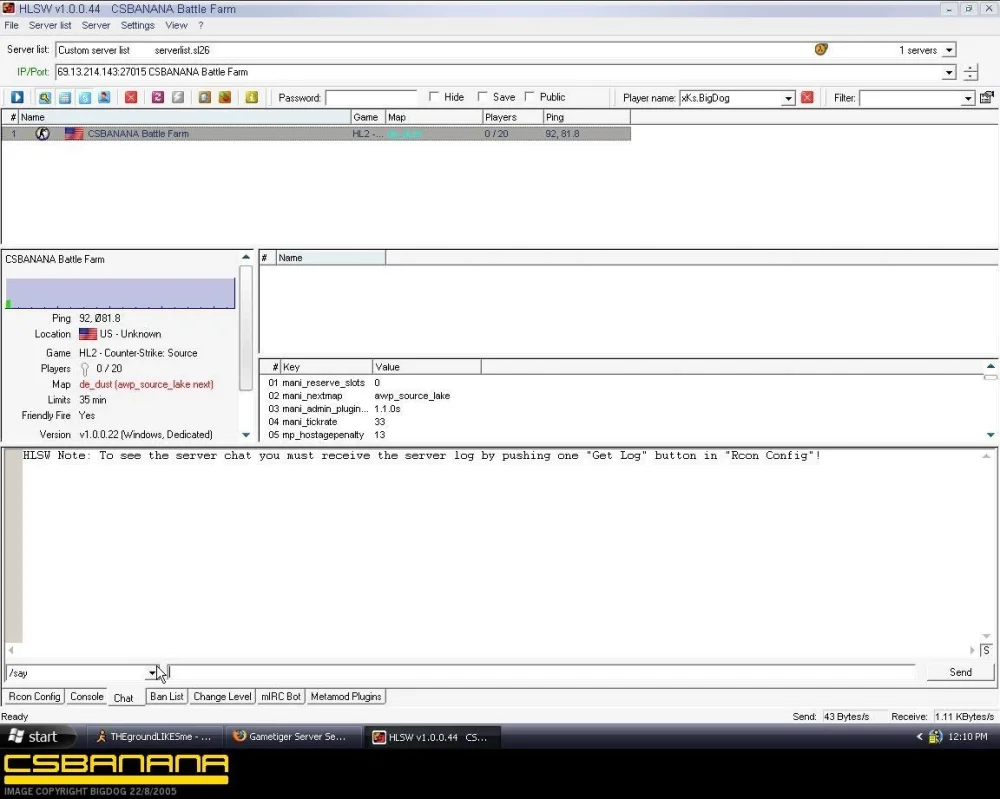Screen dimensions: 1000x799
Task: Click the magnifier search icon in toolbar
Action: (x=44, y=98)
